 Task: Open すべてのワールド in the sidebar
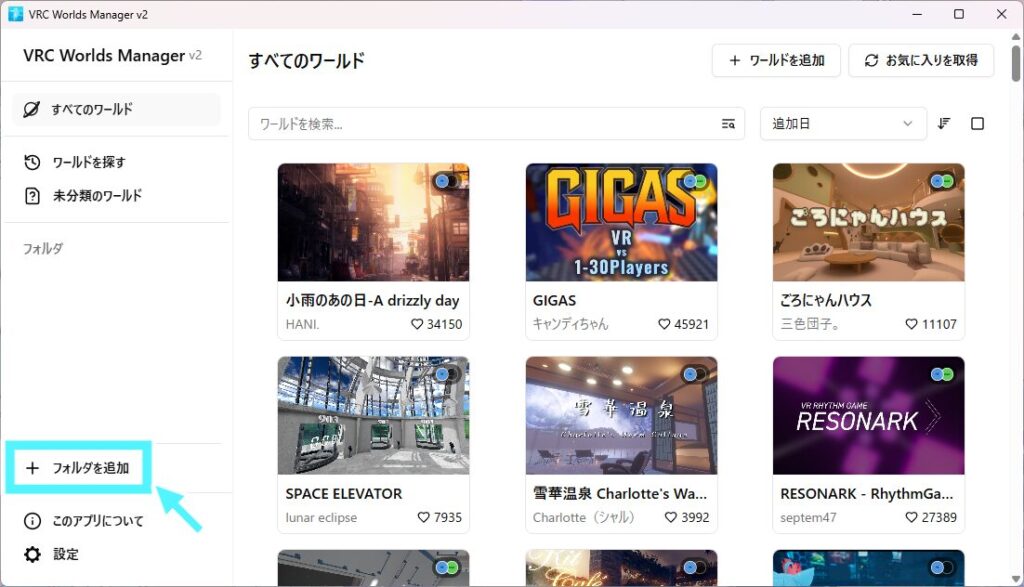point(115,109)
